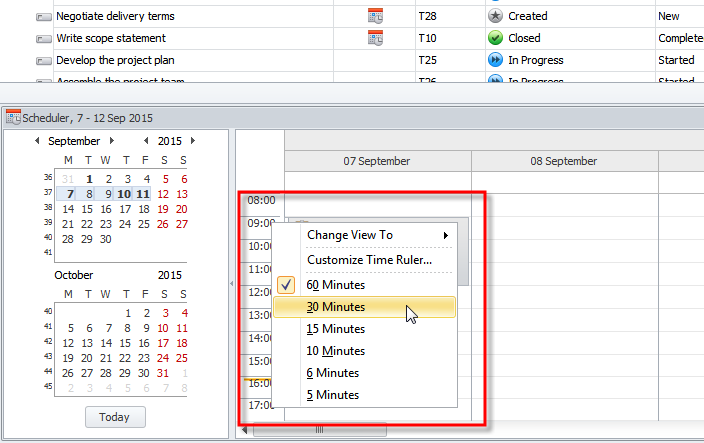Click the scheduler icon on Write scope statement row
The image size is (704, 443).
pyautogui.click(x=376, y=38)
